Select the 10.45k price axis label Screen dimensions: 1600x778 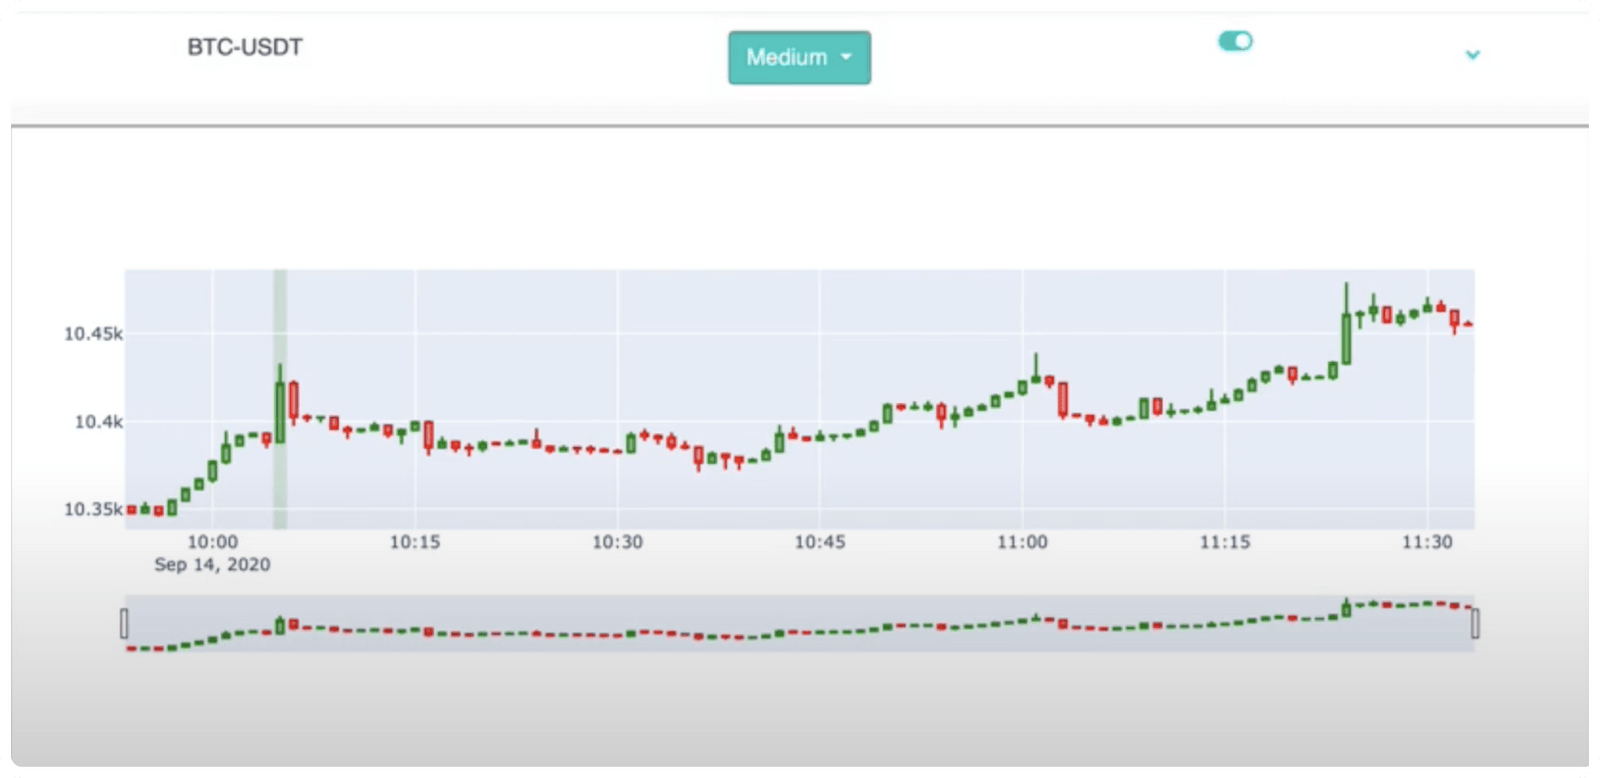(96, 335)
